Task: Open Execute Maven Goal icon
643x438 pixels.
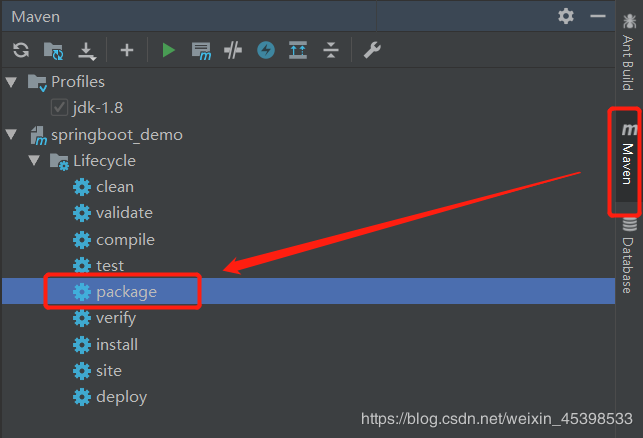Action: (201, 51)
